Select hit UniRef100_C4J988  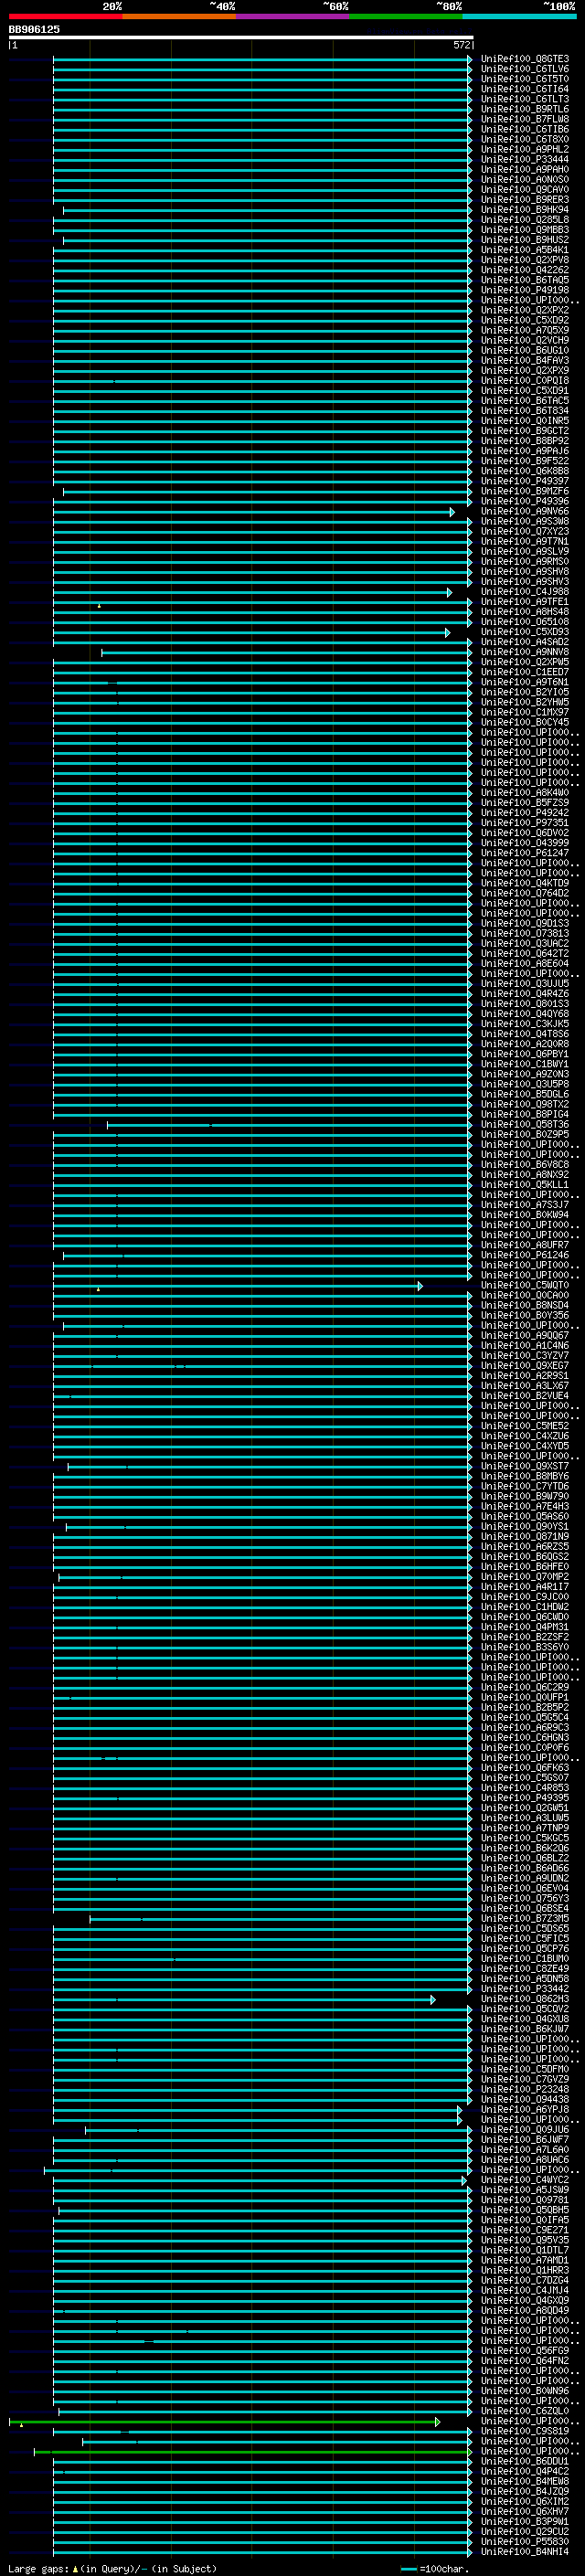(525, 592)
